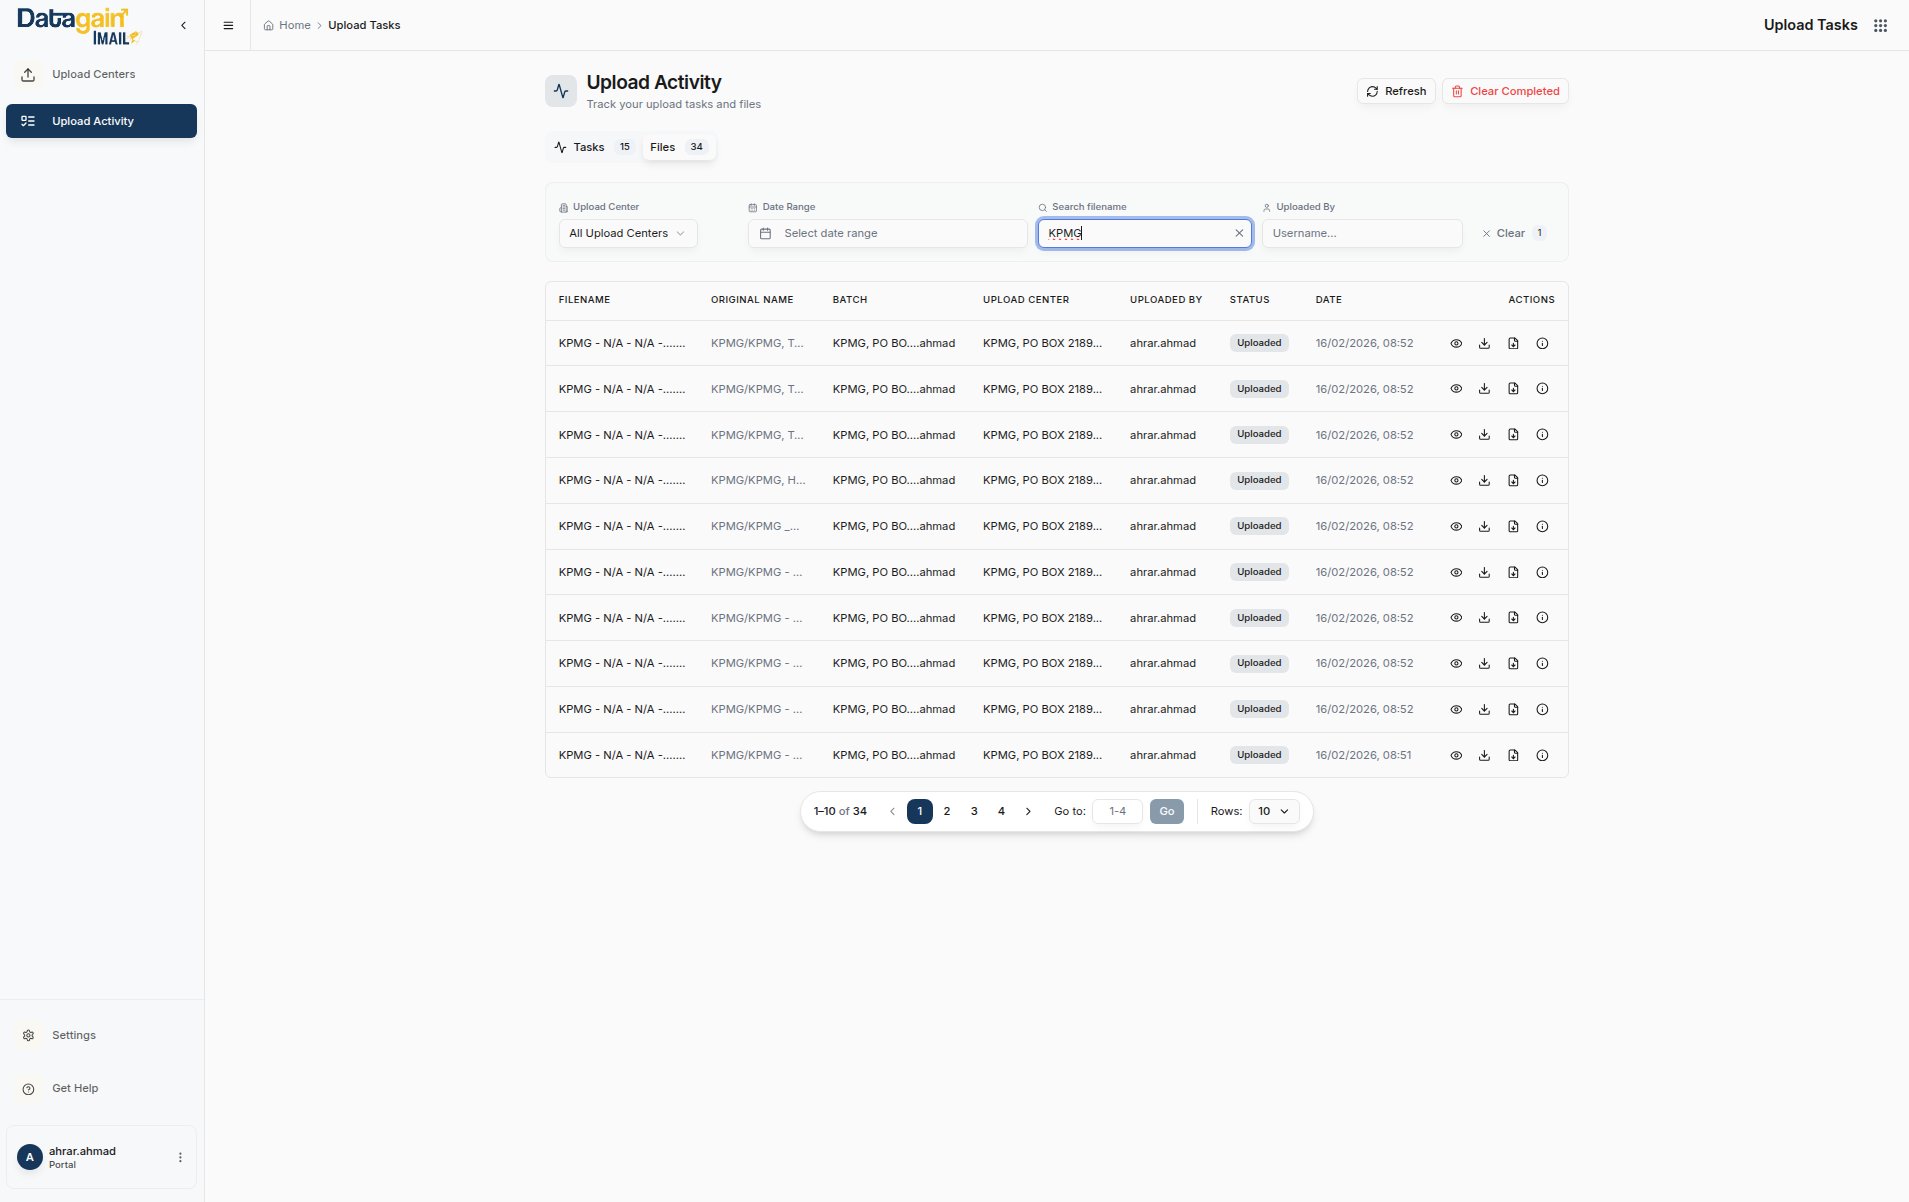This screenshot has height=1202, width=1909.
Task: Preview the fifth row file via eye icon
Action: 1456,526
